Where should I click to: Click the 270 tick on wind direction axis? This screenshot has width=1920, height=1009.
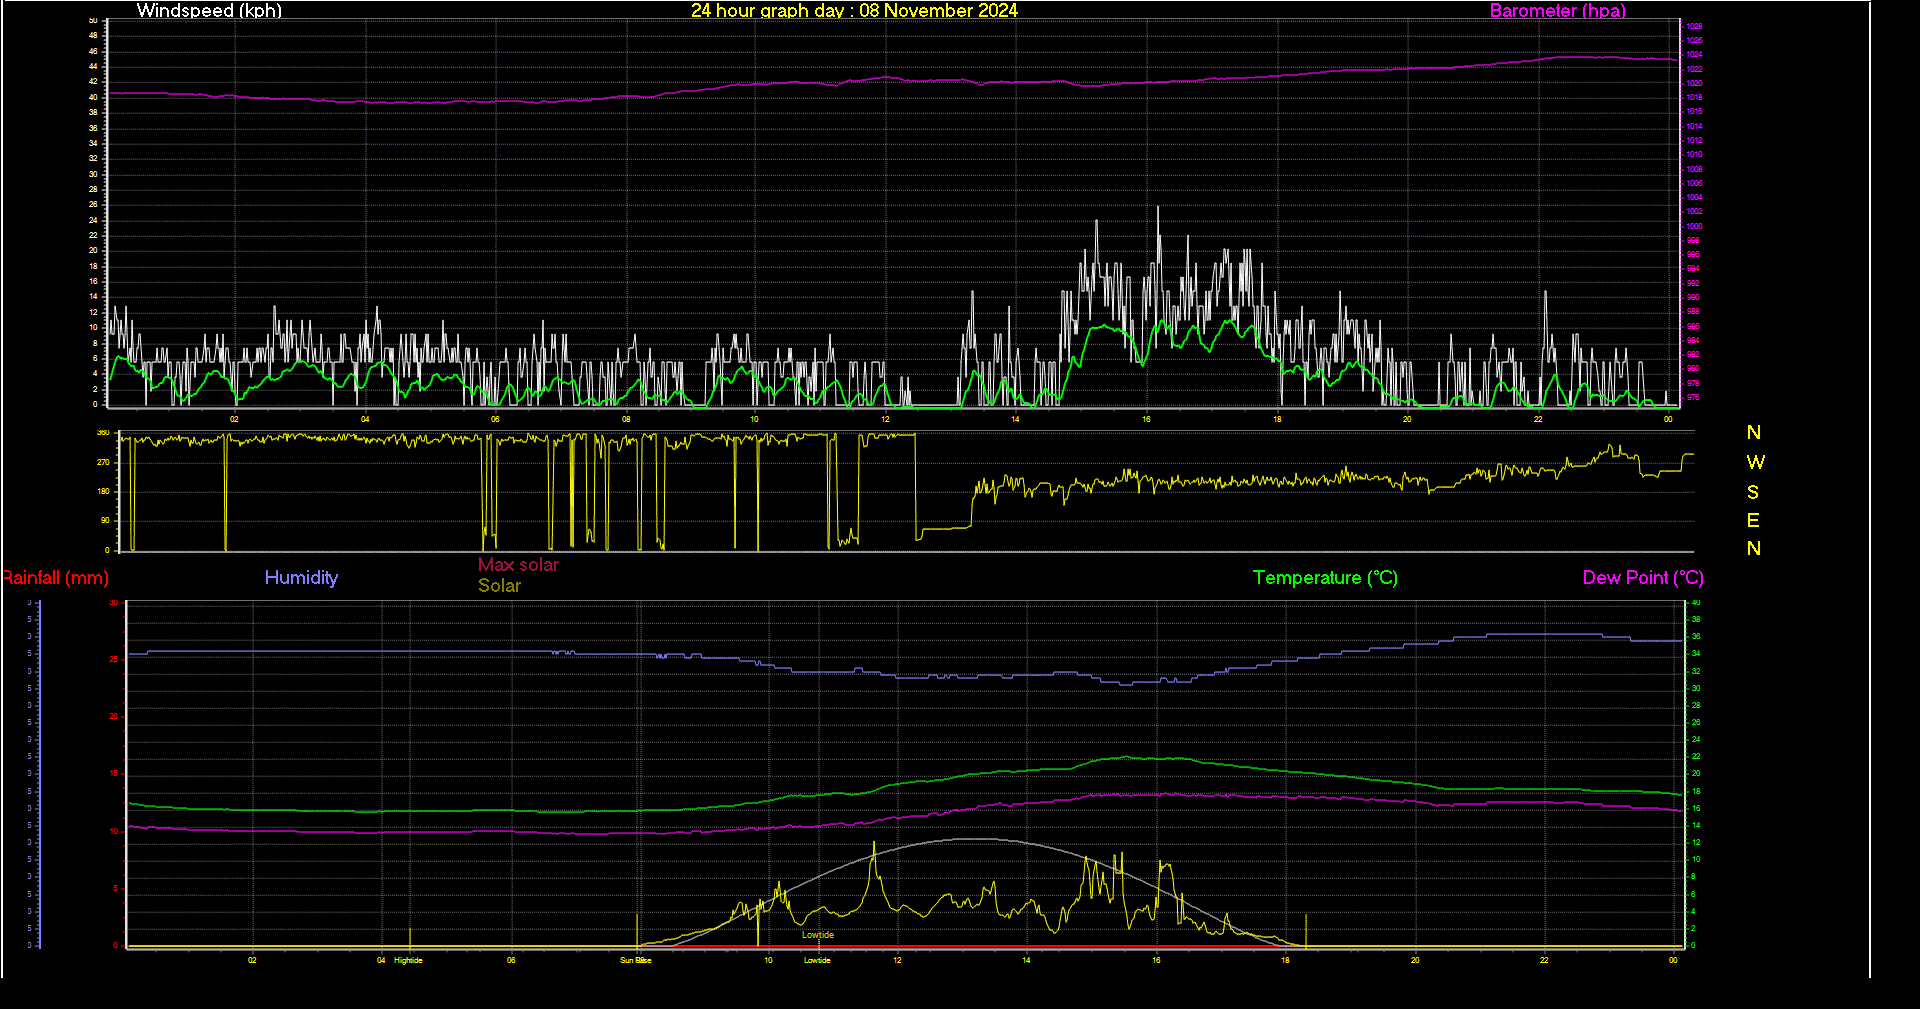103,462
